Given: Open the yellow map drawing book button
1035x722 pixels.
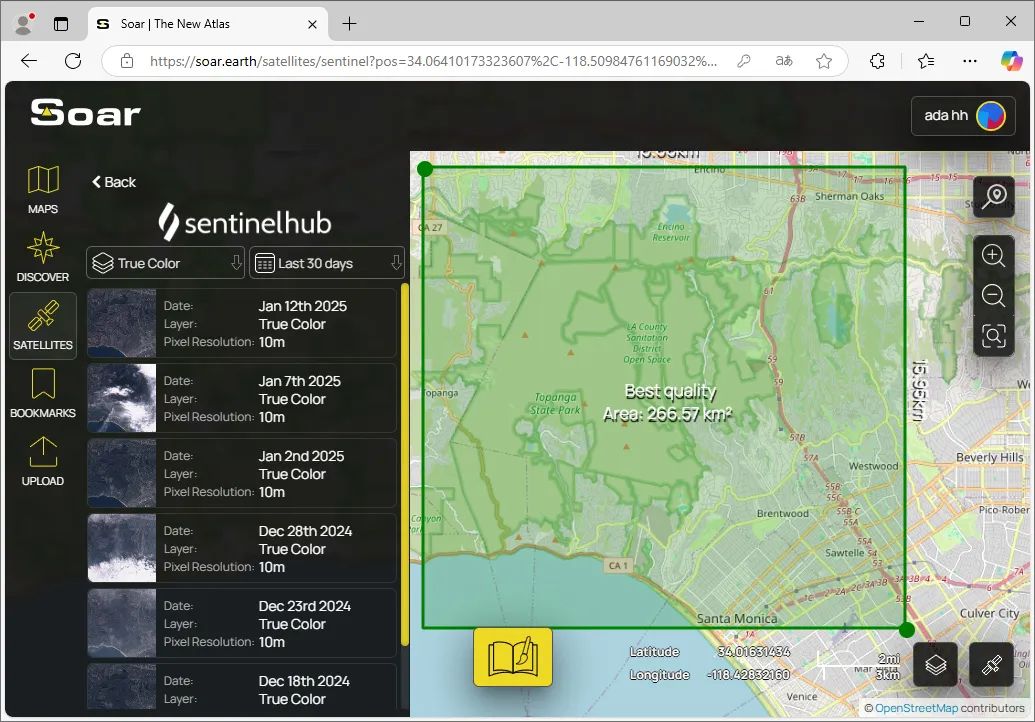Looking at the screenshot, I should coord(513,657).
